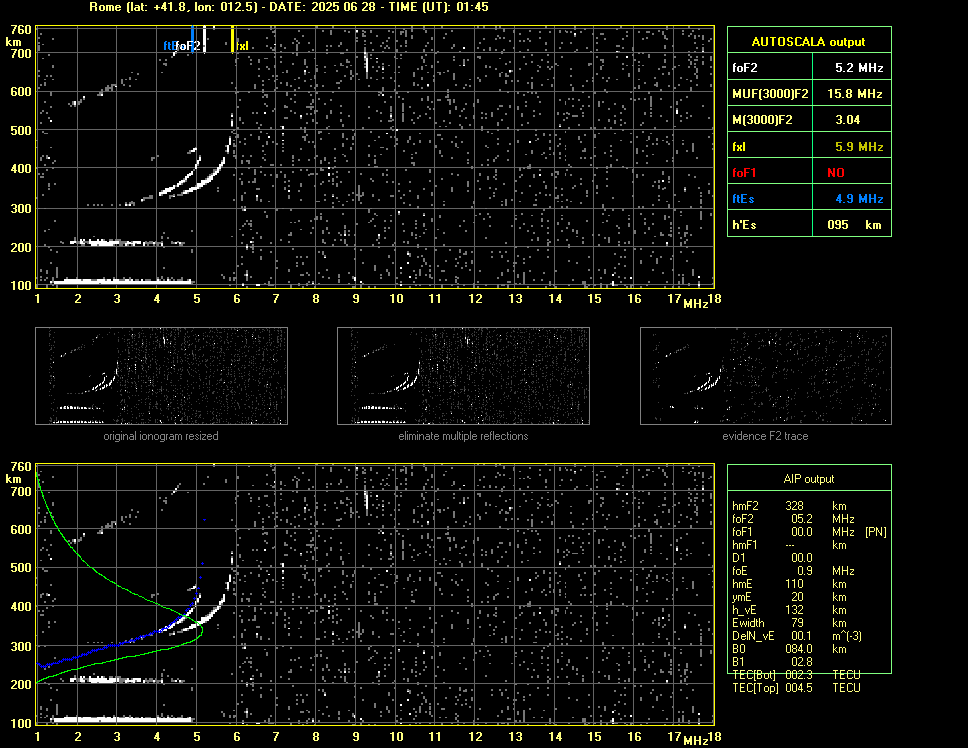
Task: Click the red 'foF1' row label
Action: [x=744, y=173]
